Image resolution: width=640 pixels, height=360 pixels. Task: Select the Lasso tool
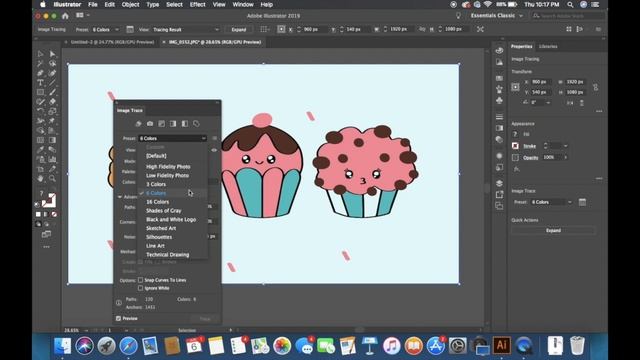(x=52, y=64)
